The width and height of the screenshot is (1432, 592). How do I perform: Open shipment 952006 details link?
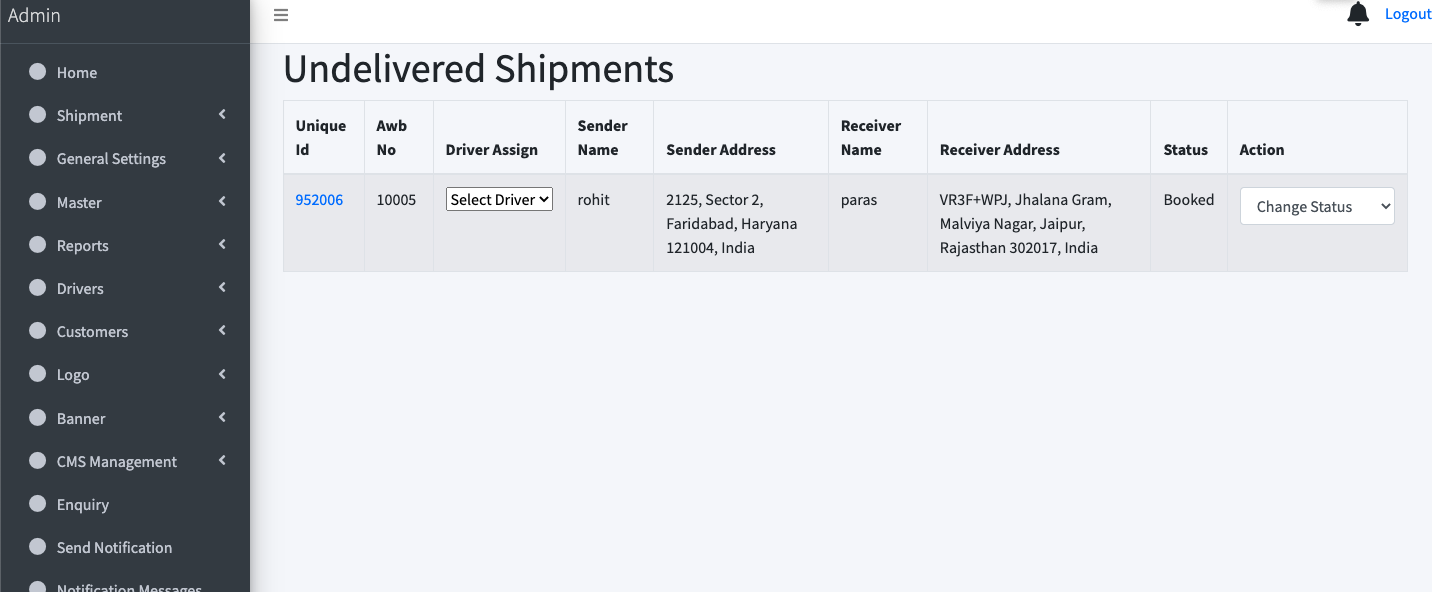tap(318, 199)
